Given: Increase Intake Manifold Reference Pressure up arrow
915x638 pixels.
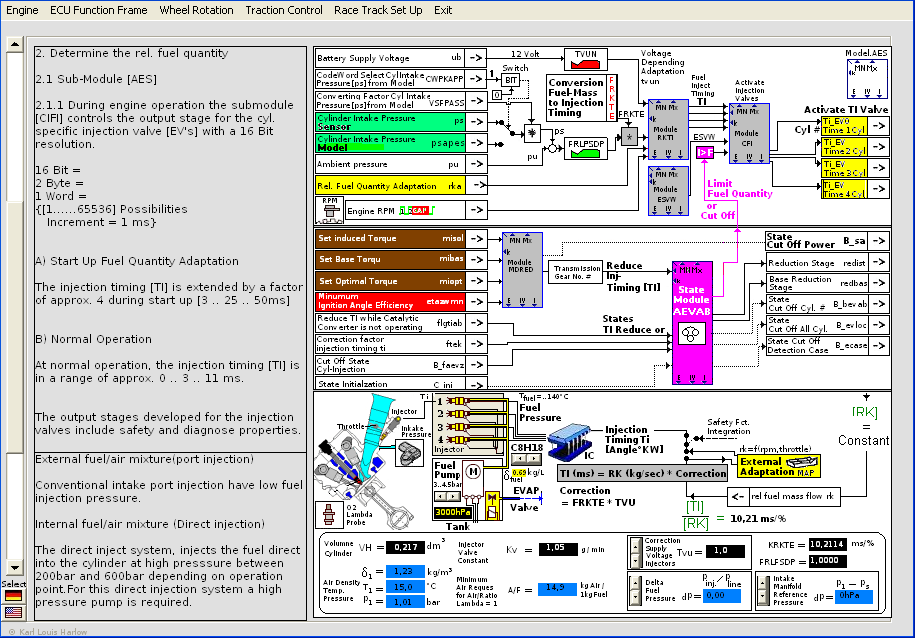Looking at the screenshot, I should pos(763,583).
